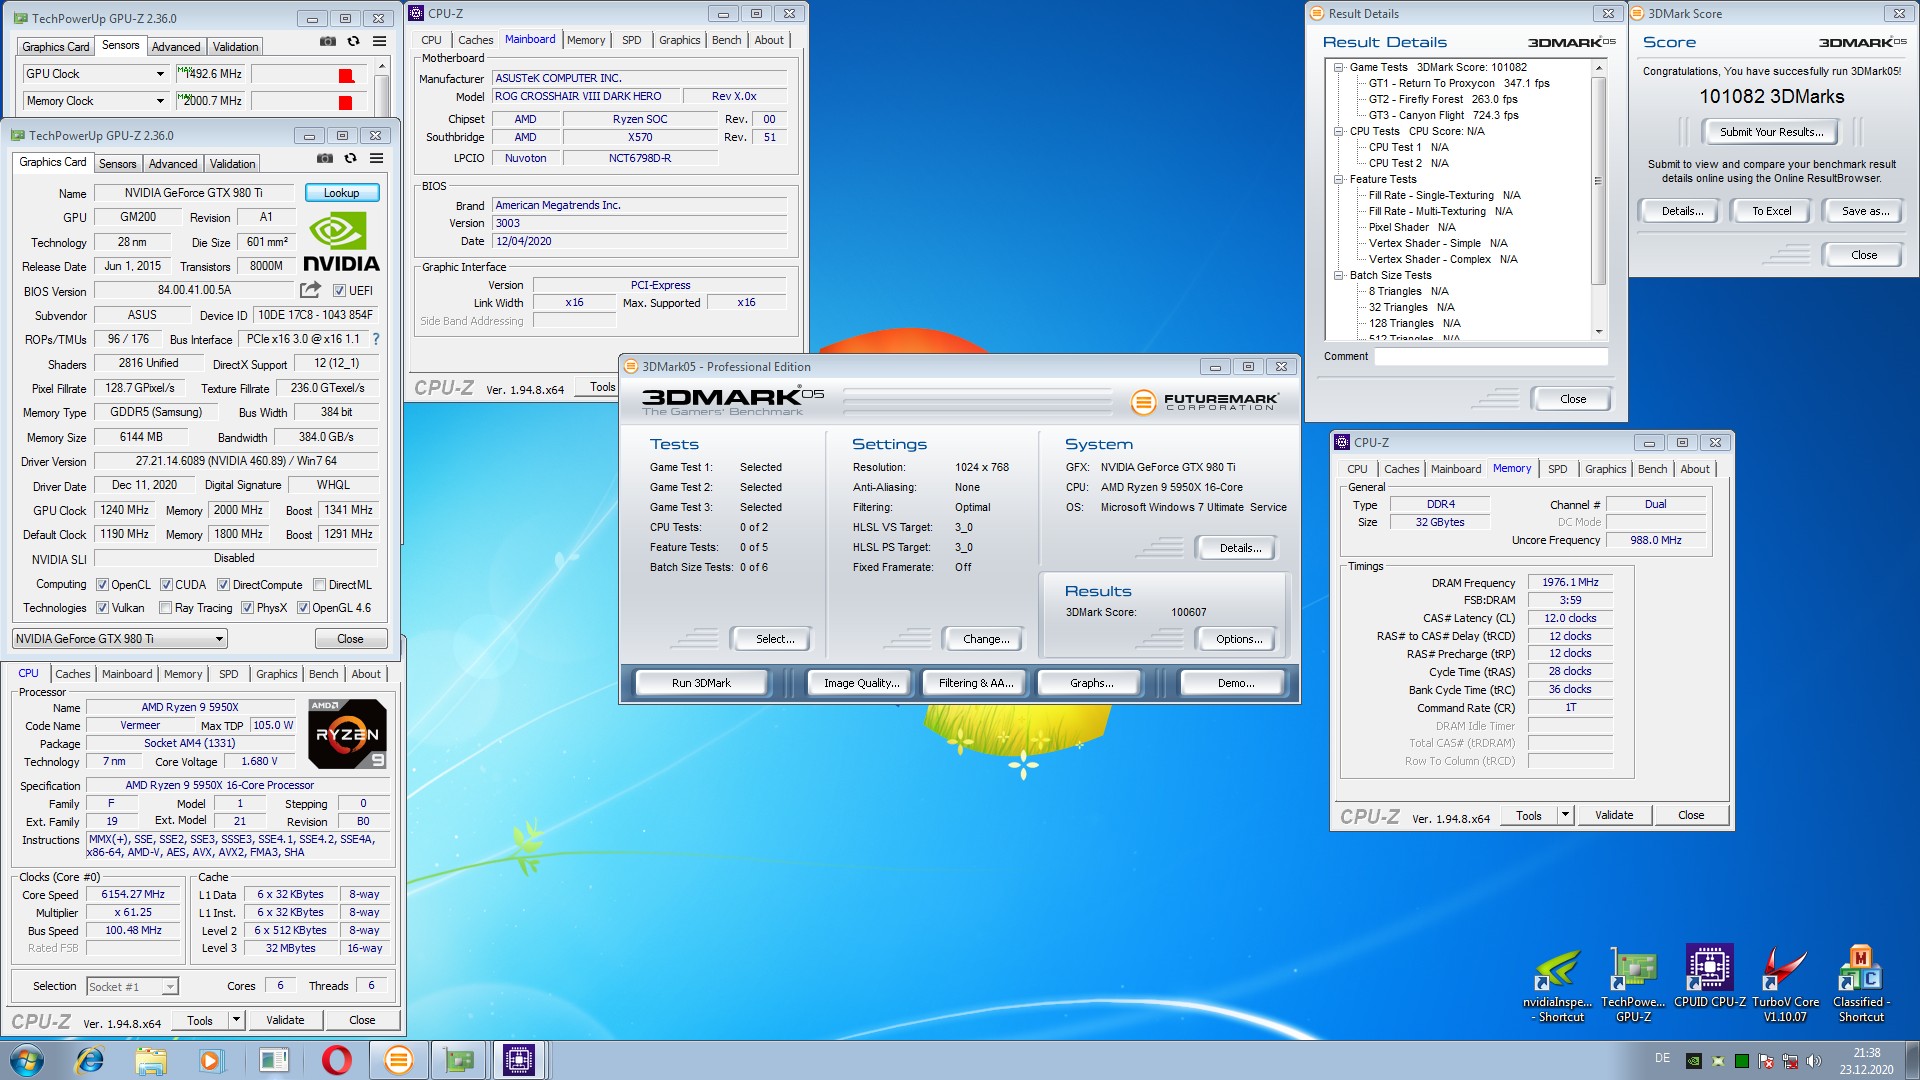The width and height of the screenshot is (1920, 1080).
Task: Switch to CPU-Z taskbar icon
Action: click(519, 1060)
